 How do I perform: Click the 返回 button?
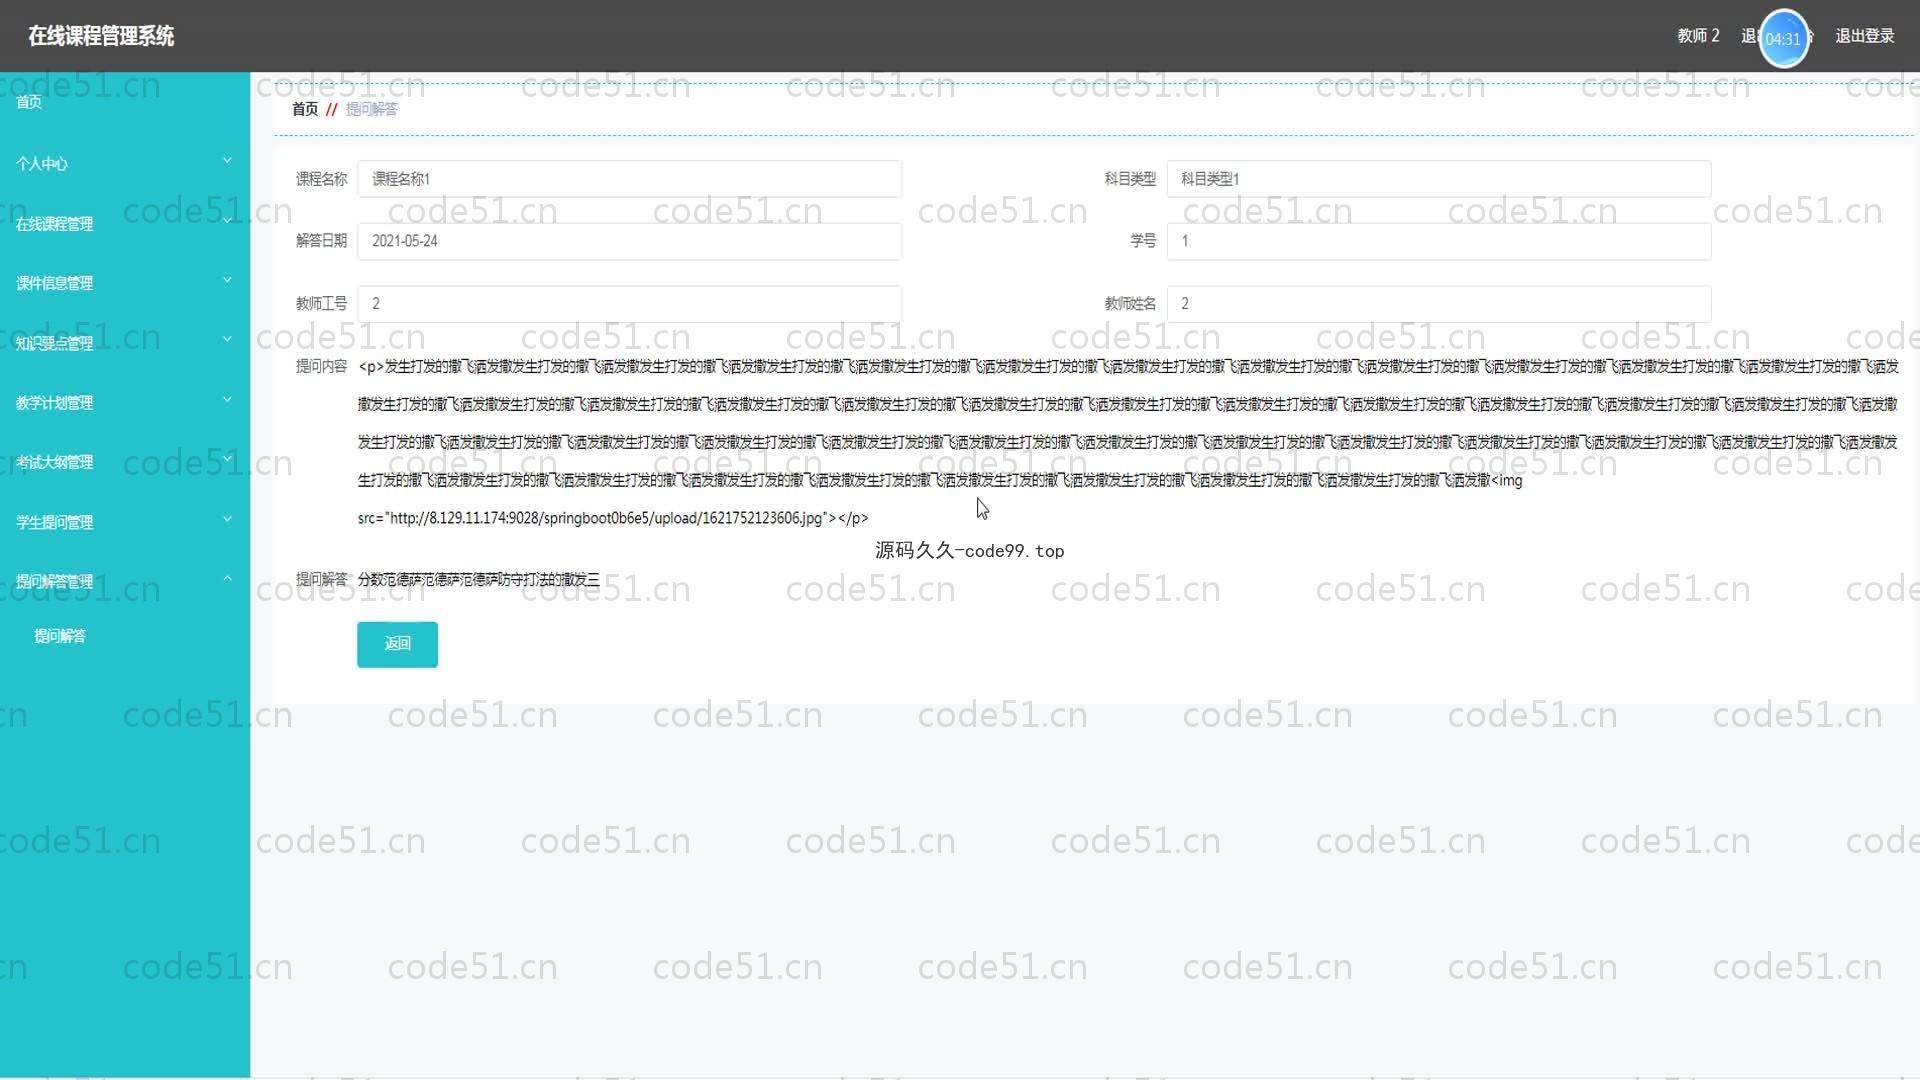pyautogui.click(x=397, y=644)
